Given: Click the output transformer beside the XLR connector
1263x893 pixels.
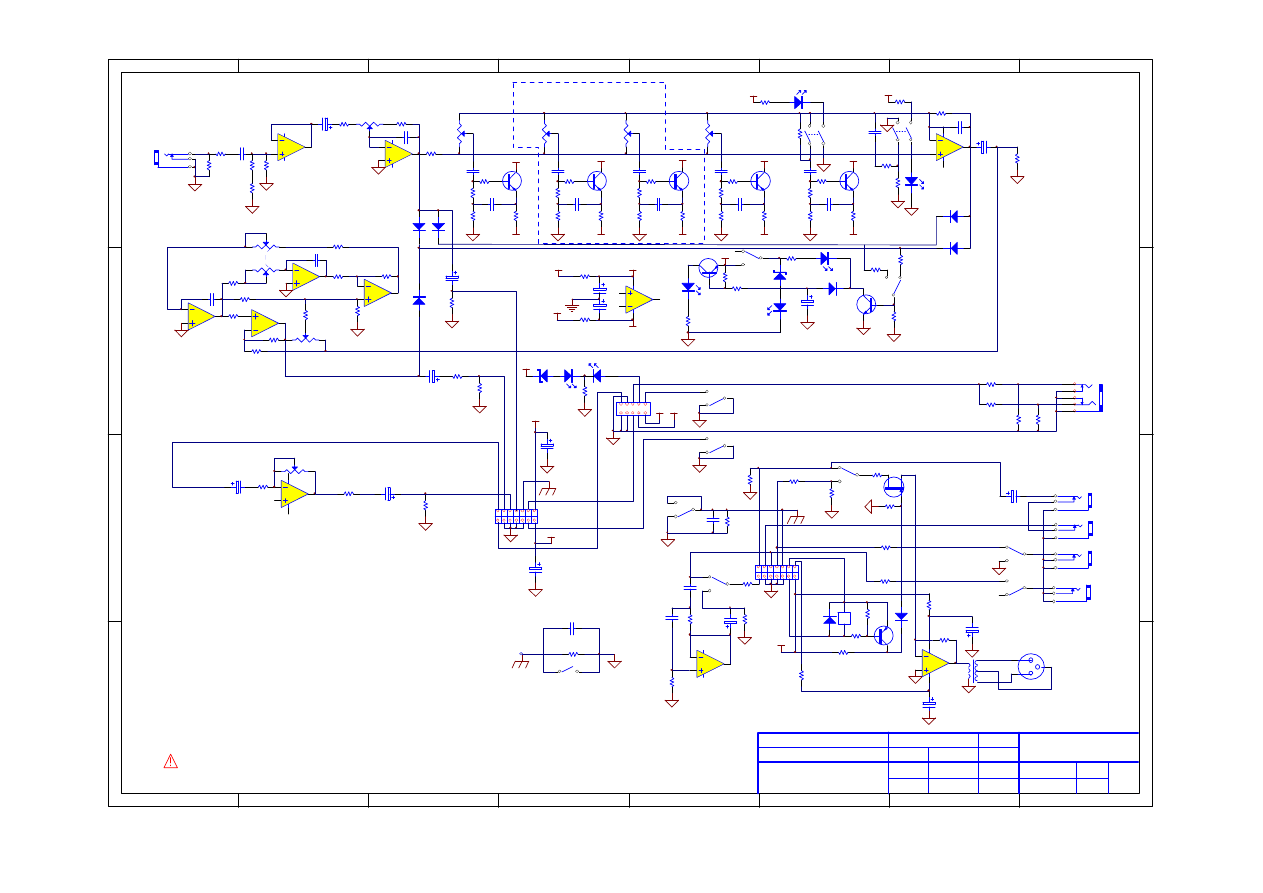Looking at the screenshot, I should tap(972, 671).
